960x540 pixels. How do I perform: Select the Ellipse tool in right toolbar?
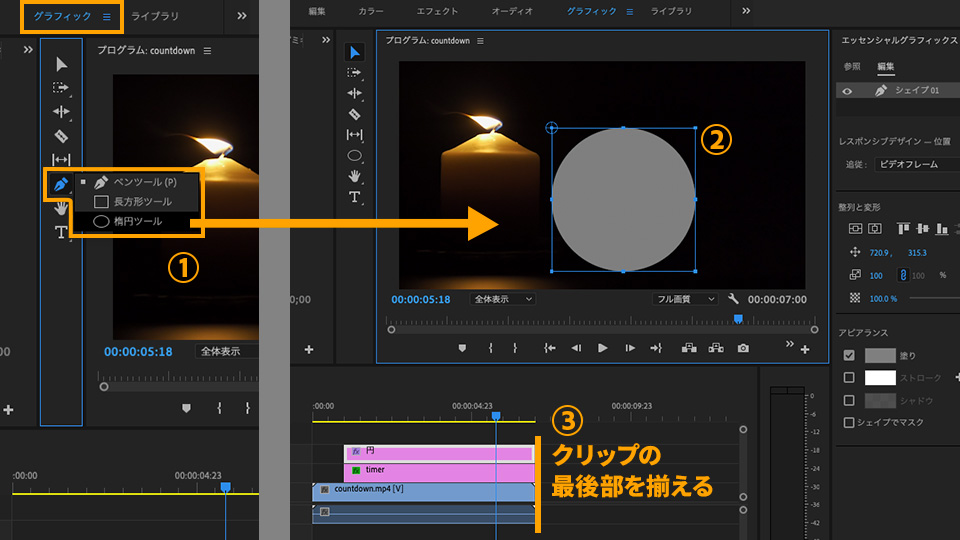click(x=354, y=156)
